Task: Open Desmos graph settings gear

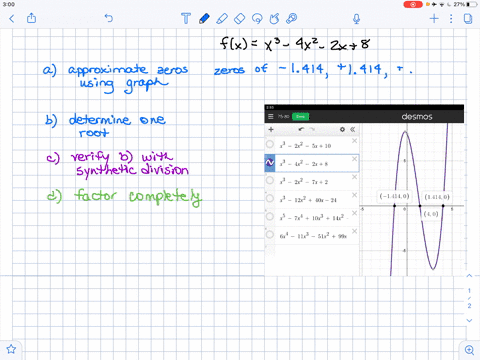Action: tap(342, 129)
